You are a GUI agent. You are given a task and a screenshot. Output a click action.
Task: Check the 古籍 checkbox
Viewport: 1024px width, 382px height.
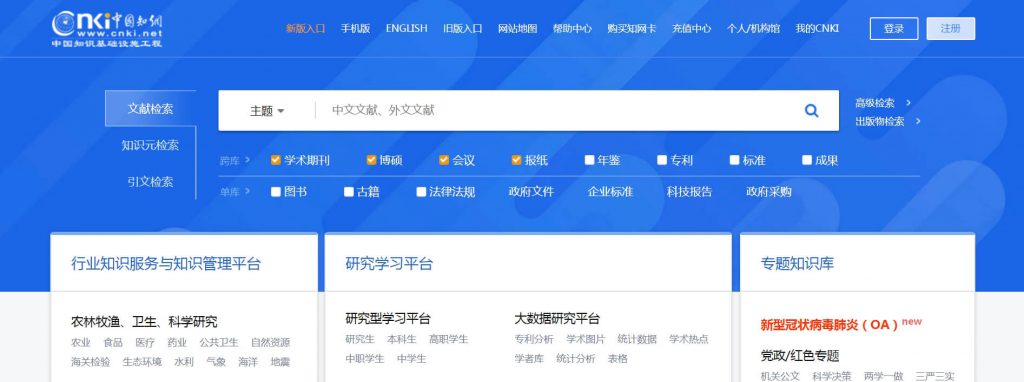pyautogui.click(x=349, y=192)
